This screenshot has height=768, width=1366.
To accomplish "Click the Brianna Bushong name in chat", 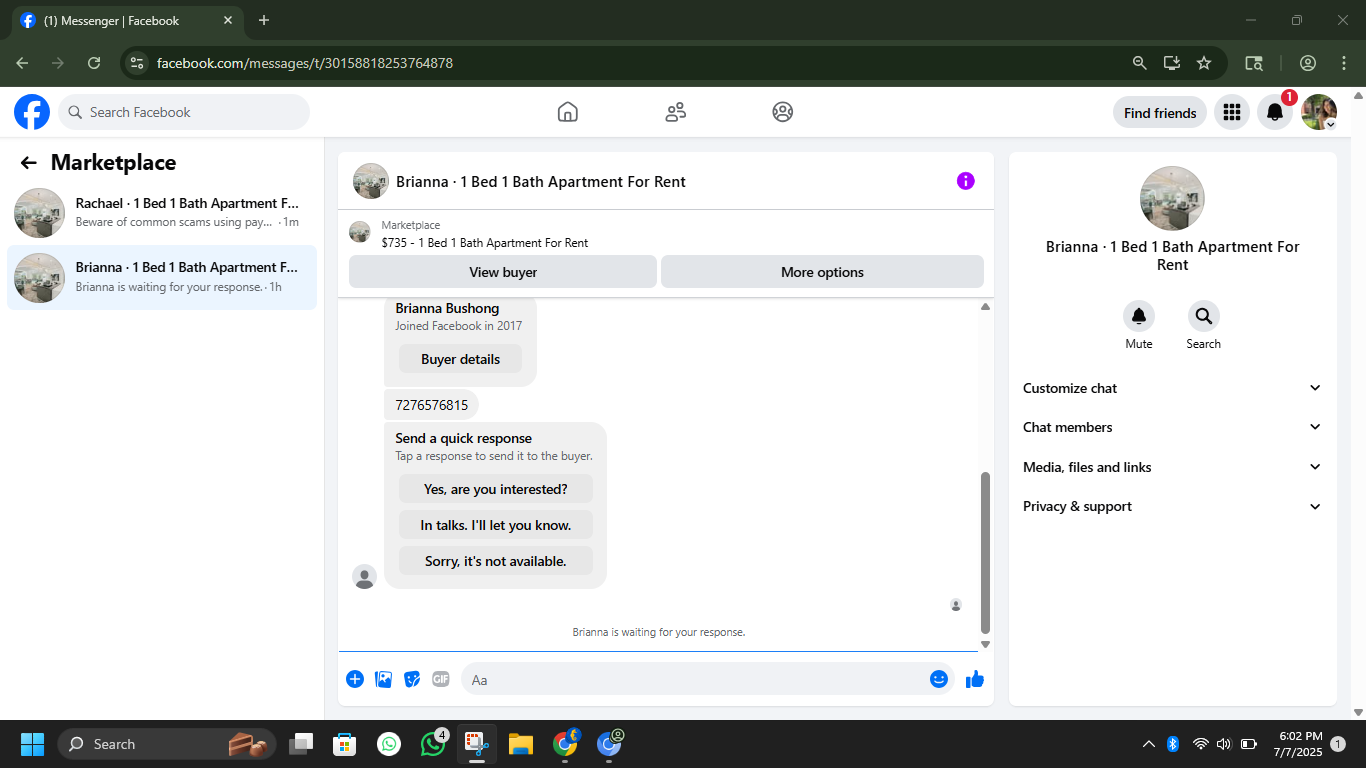I will pyautogui.click(x=447, y=308).
